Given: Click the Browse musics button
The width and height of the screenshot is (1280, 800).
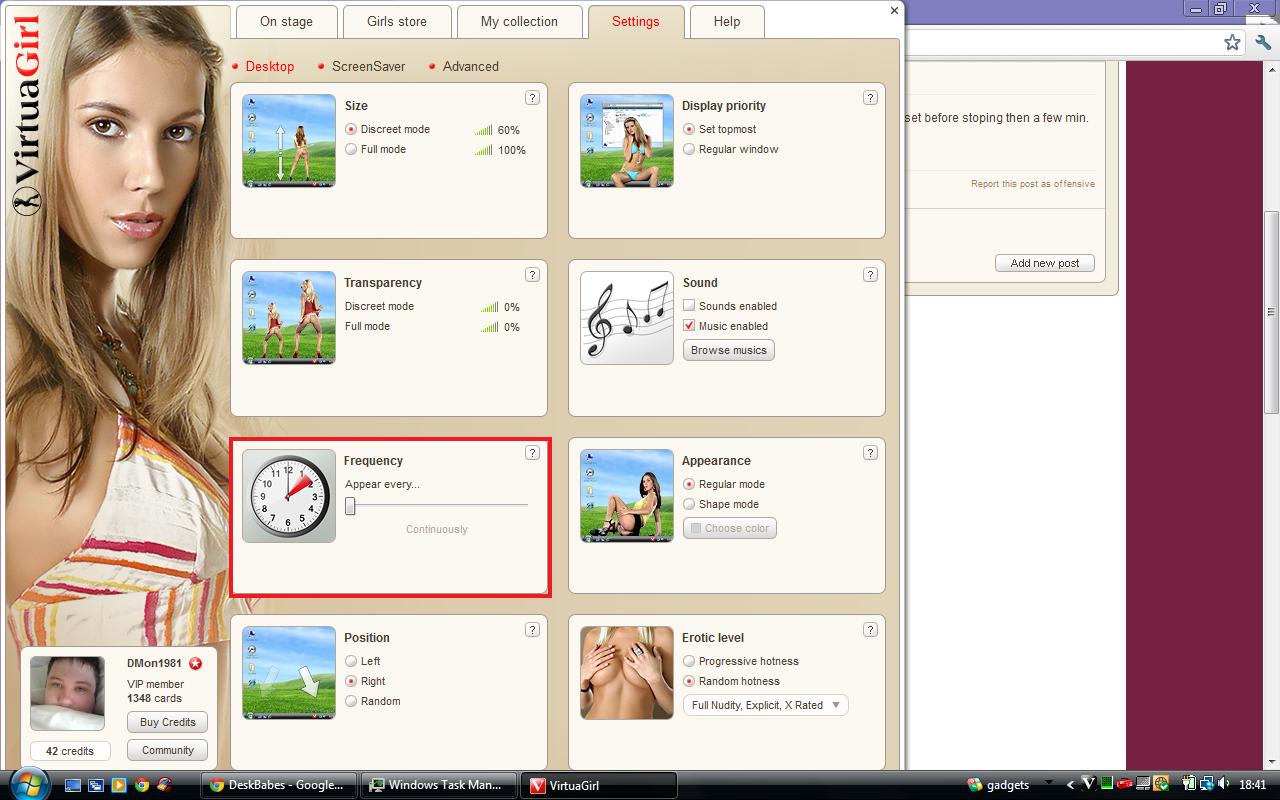Looking at the screenshot, I should 729,350.
